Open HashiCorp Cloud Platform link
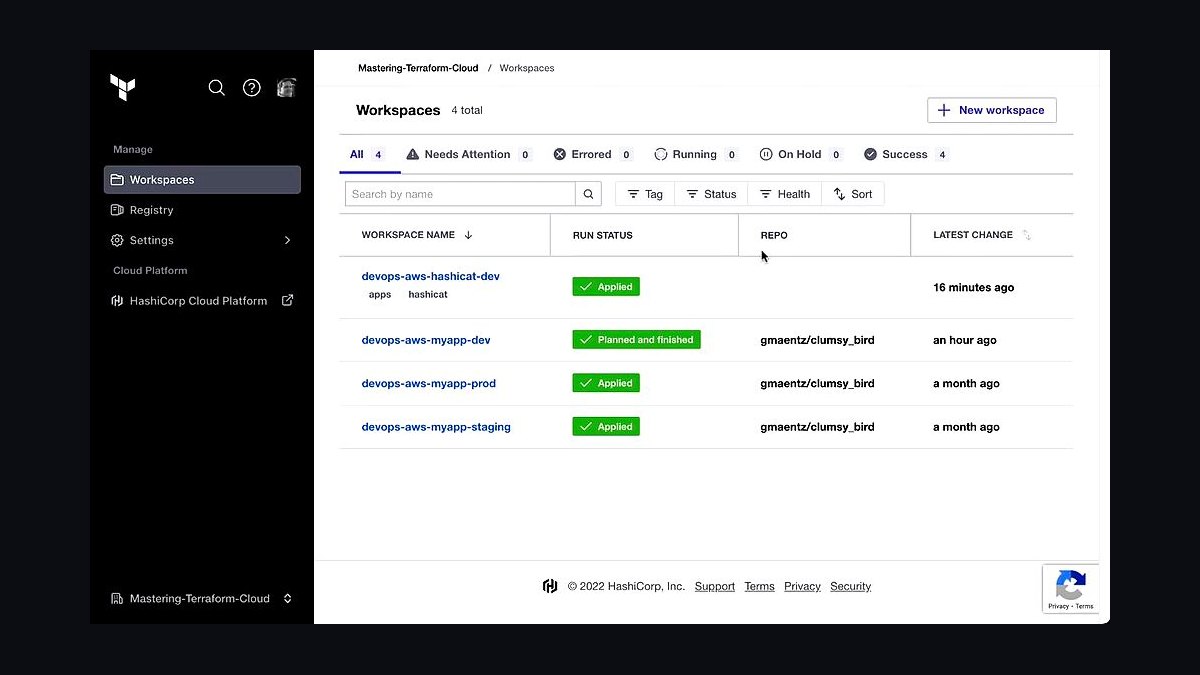The width and height of the screenshot is (1200, 675). (198, 301)
